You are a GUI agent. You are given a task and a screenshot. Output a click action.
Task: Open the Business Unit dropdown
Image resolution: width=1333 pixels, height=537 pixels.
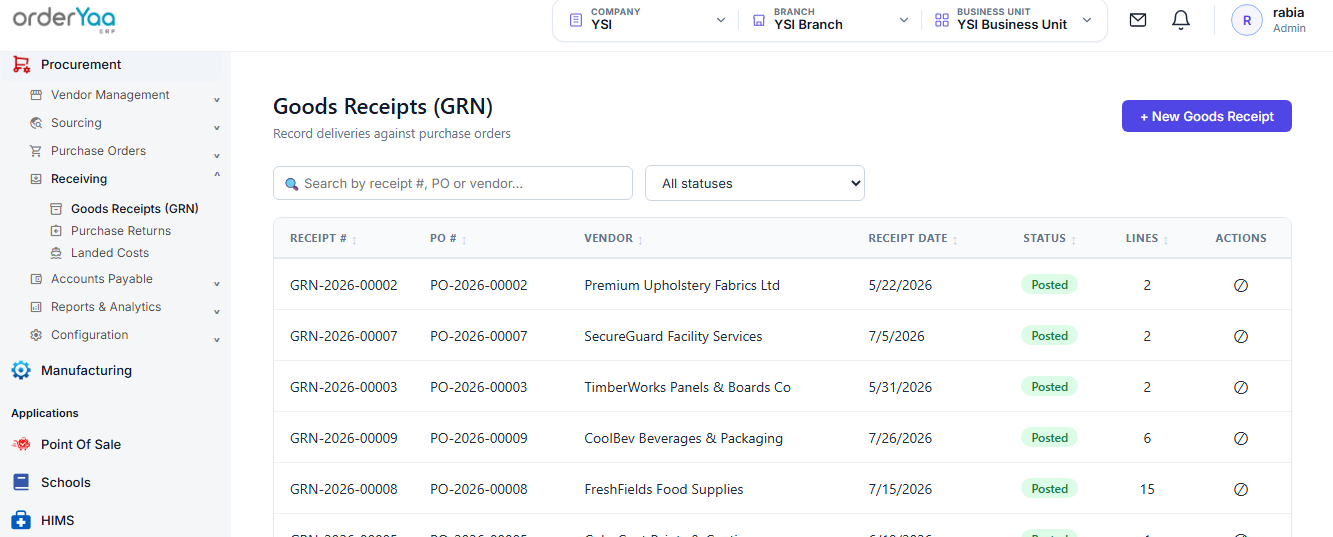1013,20
